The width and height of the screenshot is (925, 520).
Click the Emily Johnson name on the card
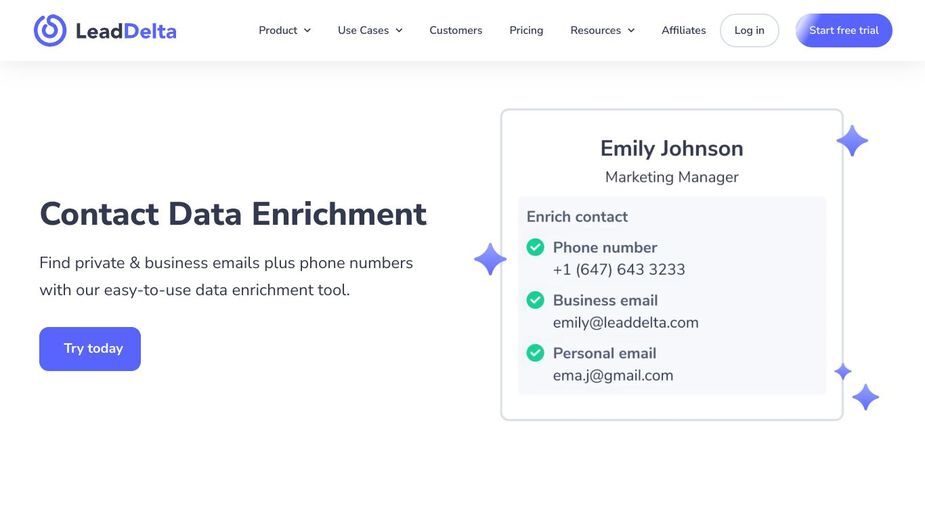[x=671, y=148]
